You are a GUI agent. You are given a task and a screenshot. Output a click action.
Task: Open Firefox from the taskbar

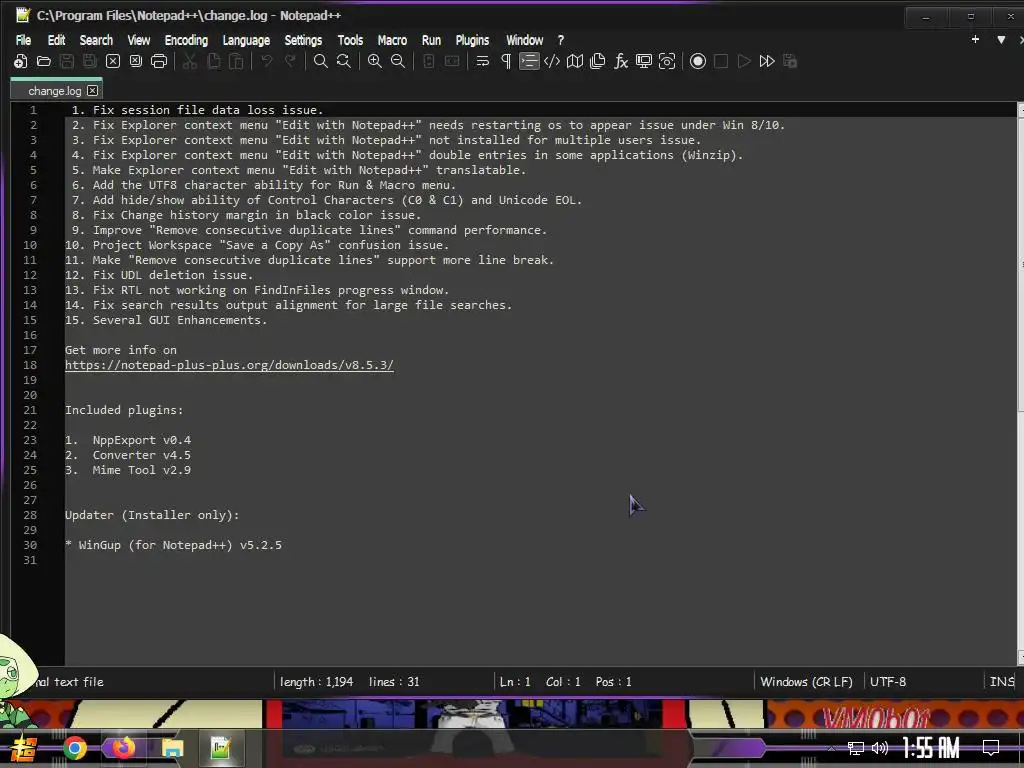pyautogui.click(x=123, y=748)
